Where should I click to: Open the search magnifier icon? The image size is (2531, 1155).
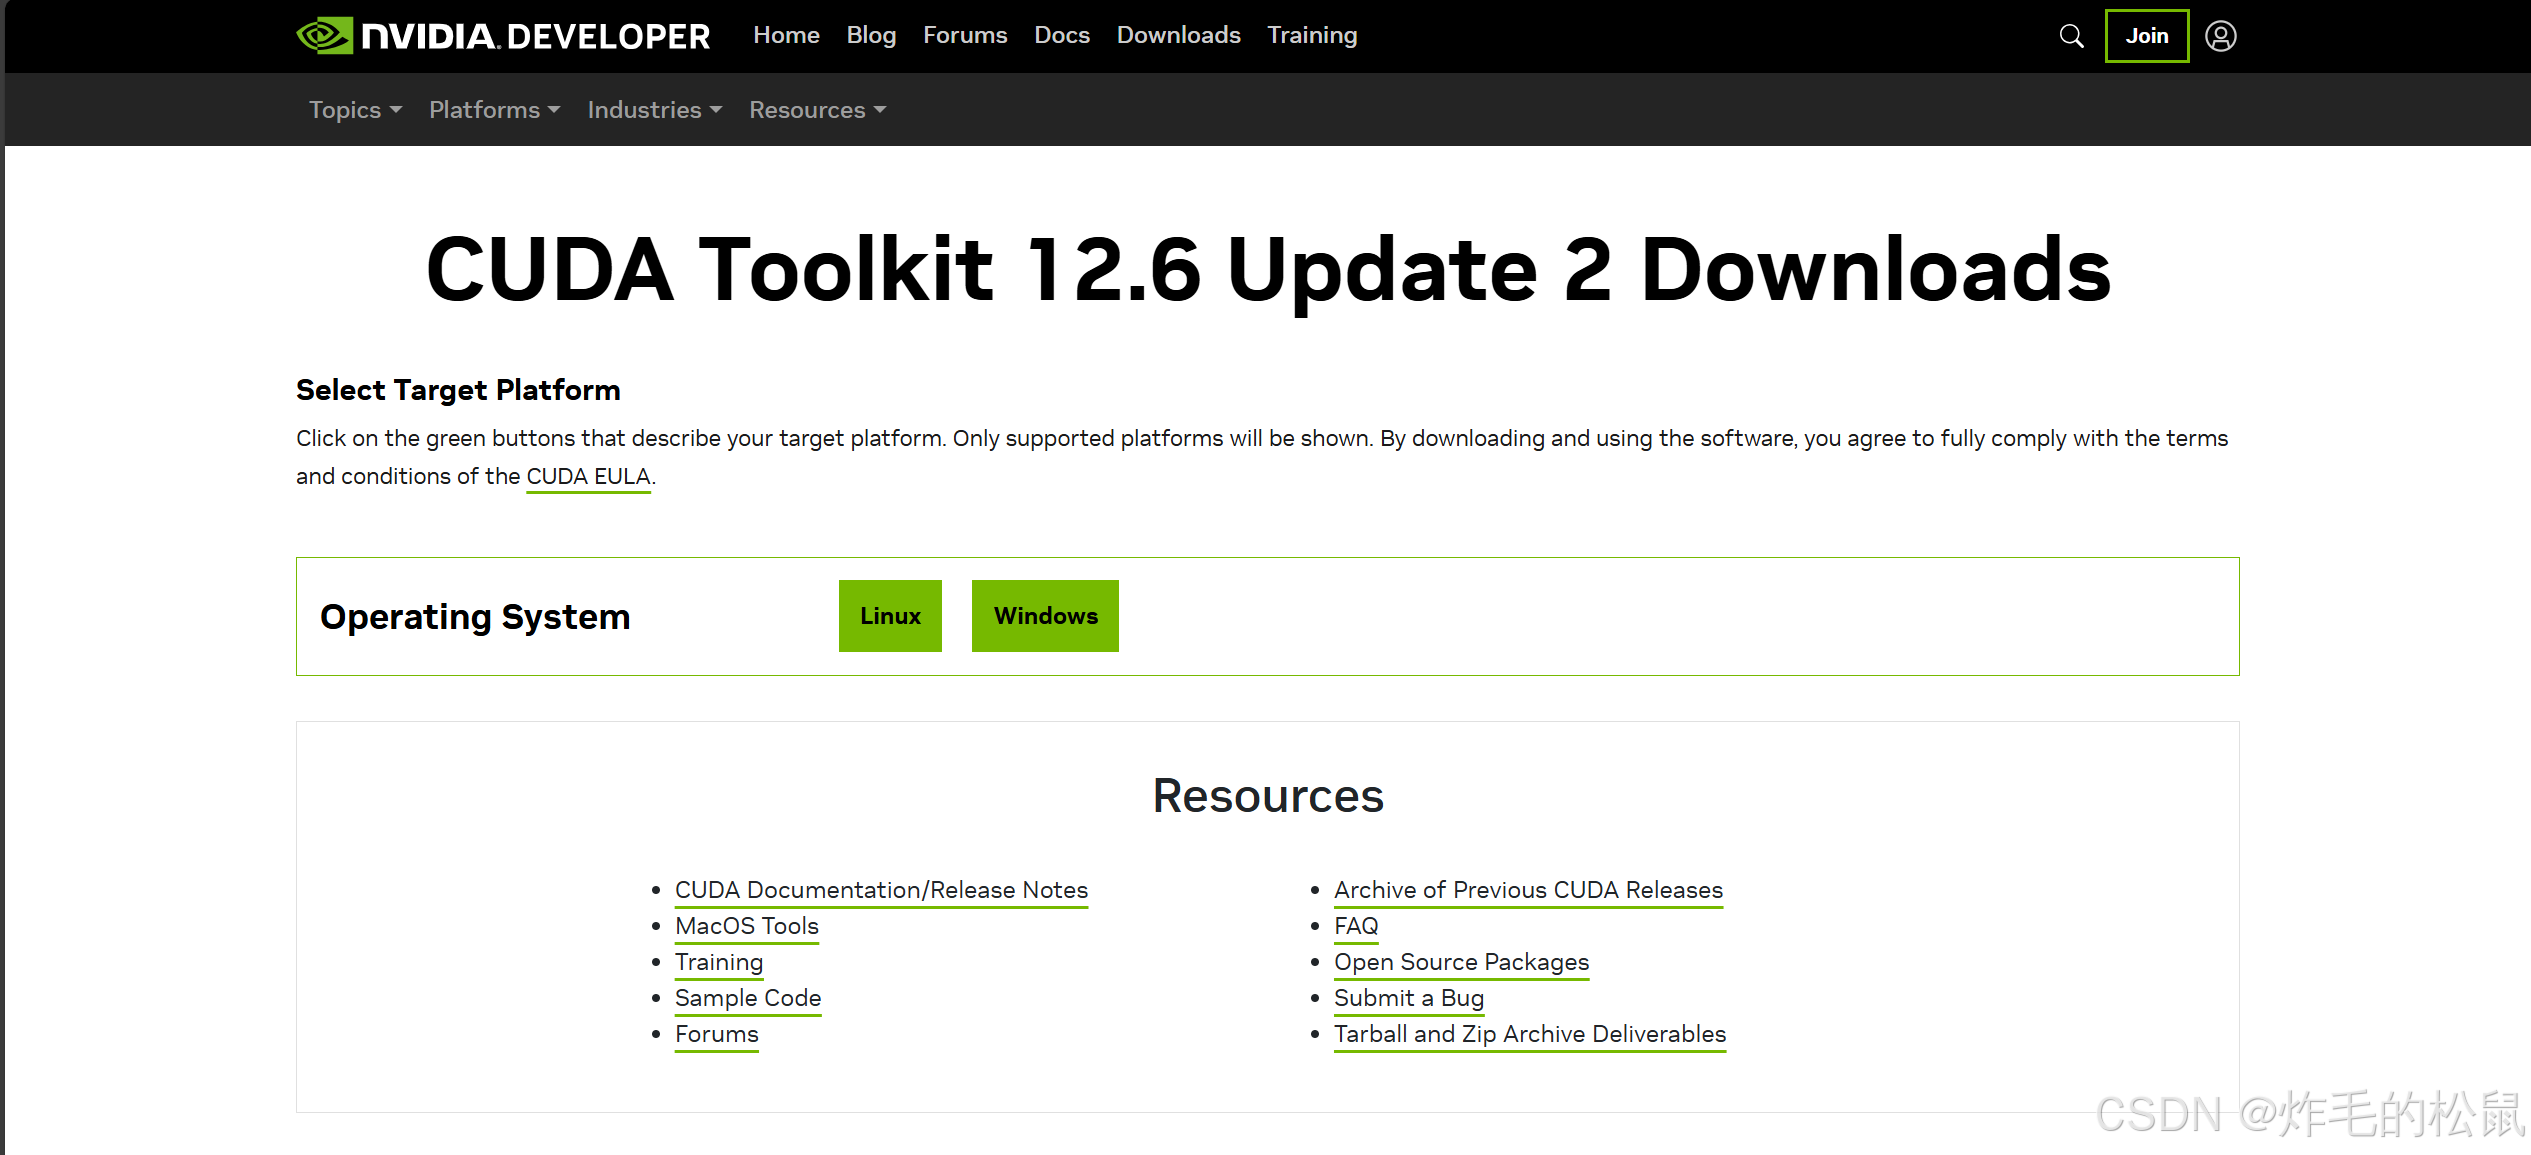pyautogui.click(x=2071, y=36)
